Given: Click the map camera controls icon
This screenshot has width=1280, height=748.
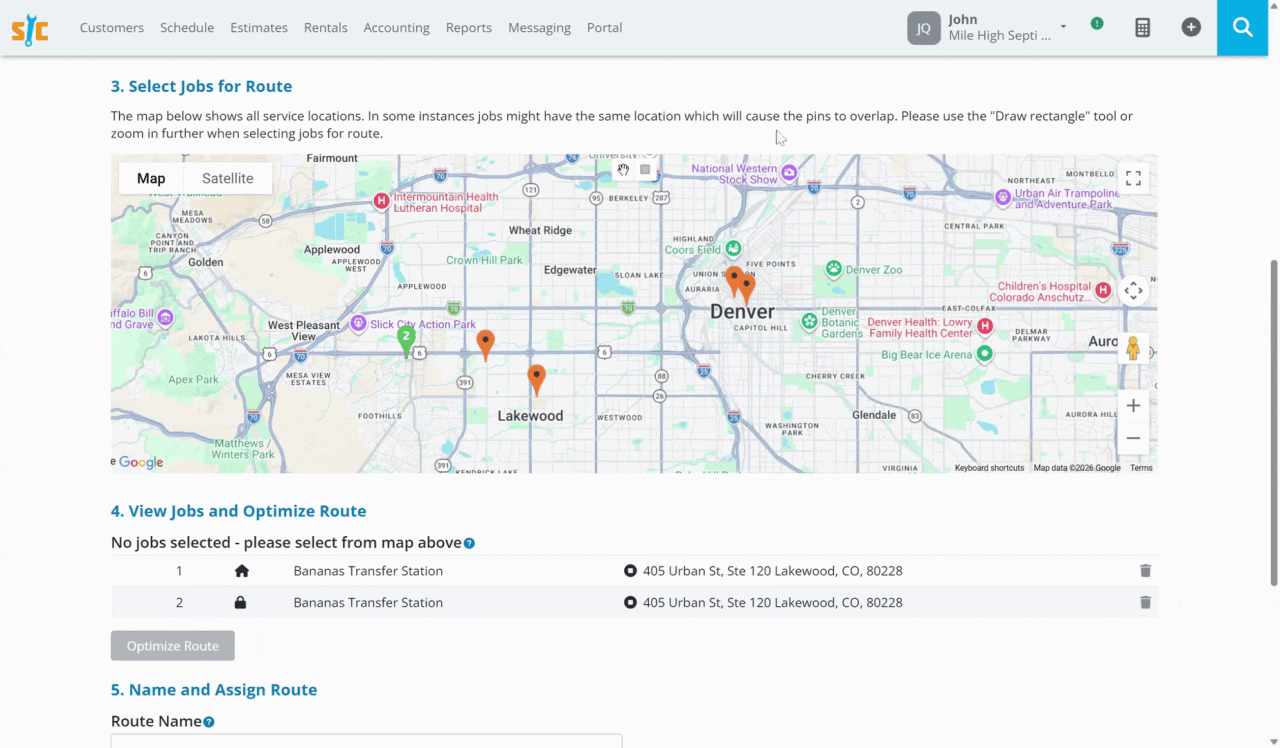Looking at the screenshot, I should click(x=1133, y=291).
